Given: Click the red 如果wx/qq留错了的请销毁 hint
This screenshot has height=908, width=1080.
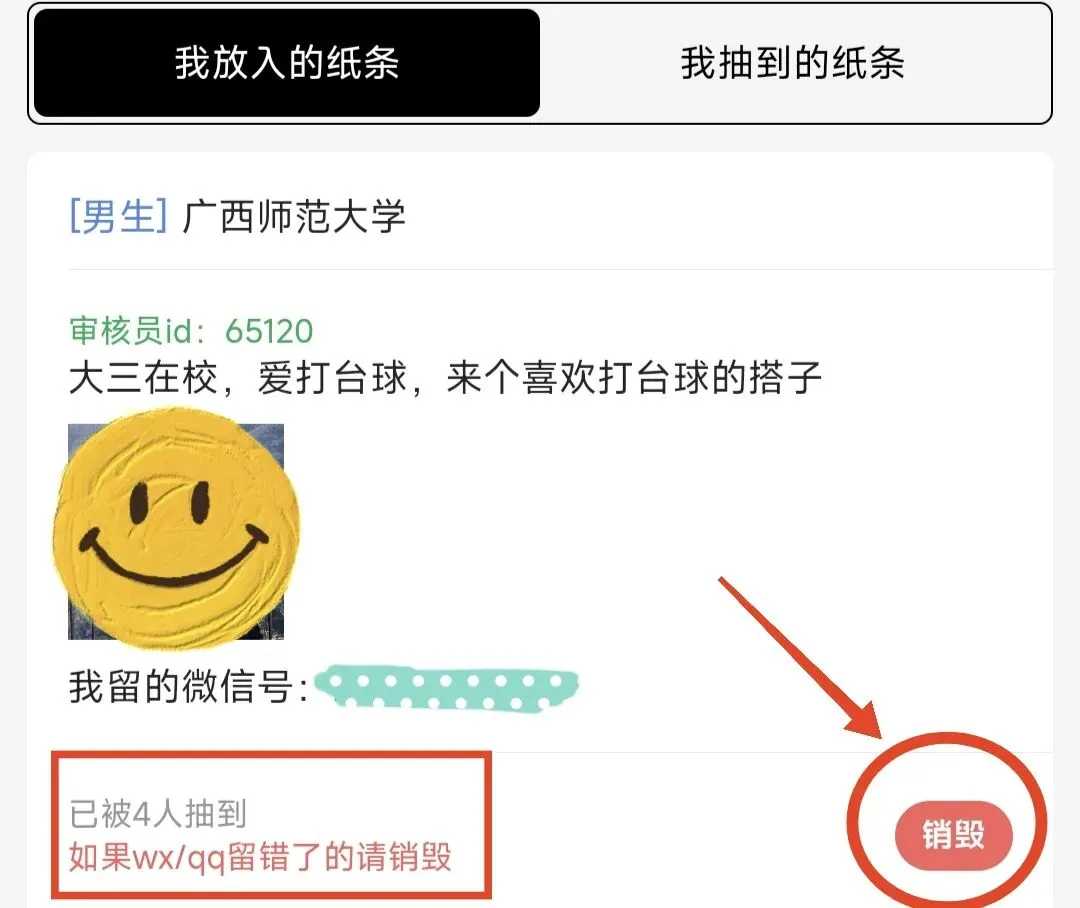Looking at the screenshot, I should [260, 857].
